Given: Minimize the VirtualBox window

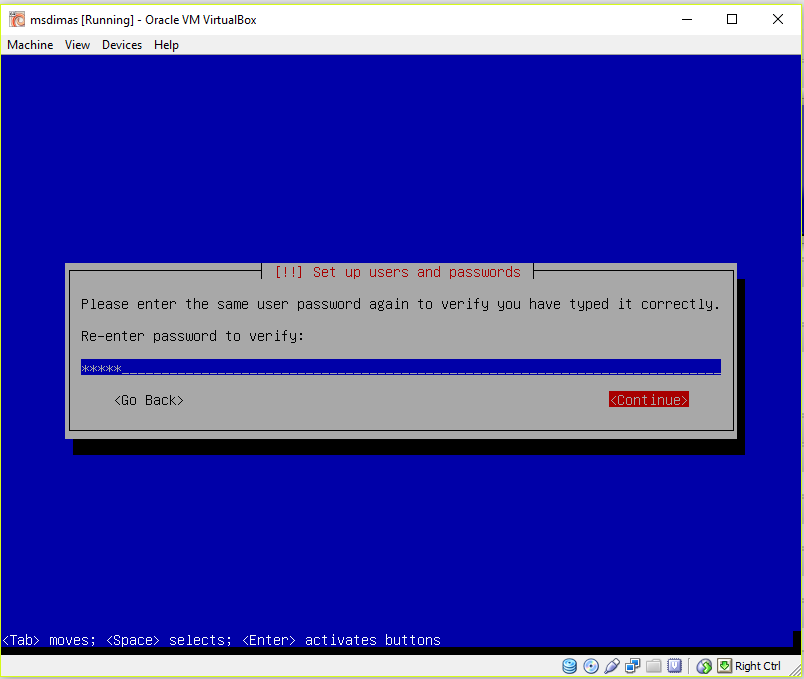Looking at the screenshot, I should click(x=687, y=19).
